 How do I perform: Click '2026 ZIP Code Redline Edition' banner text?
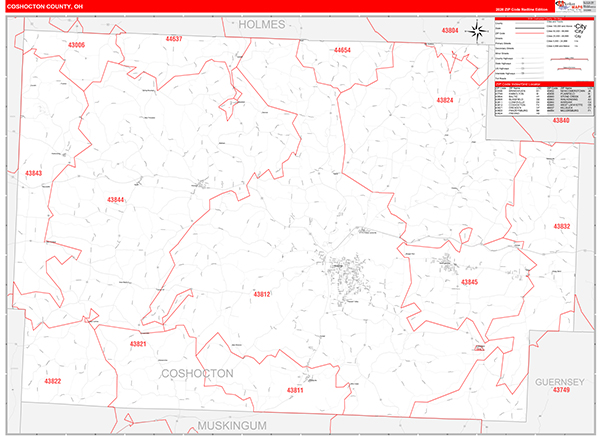click(x=521, y=9)
